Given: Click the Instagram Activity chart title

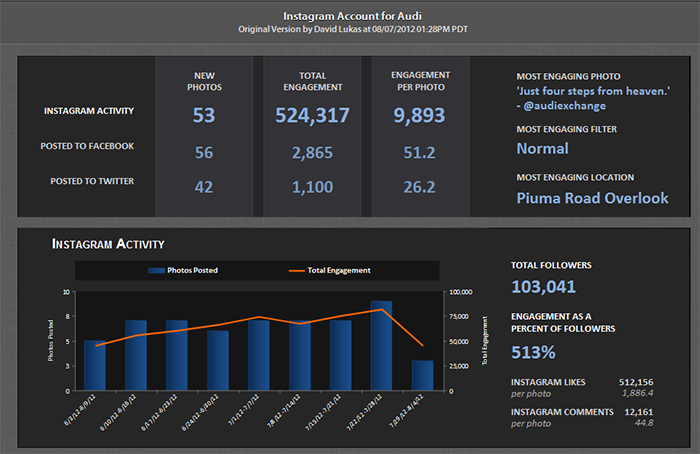Looking at the screenshot, I should pyautogui.click(x=108, y=243).
